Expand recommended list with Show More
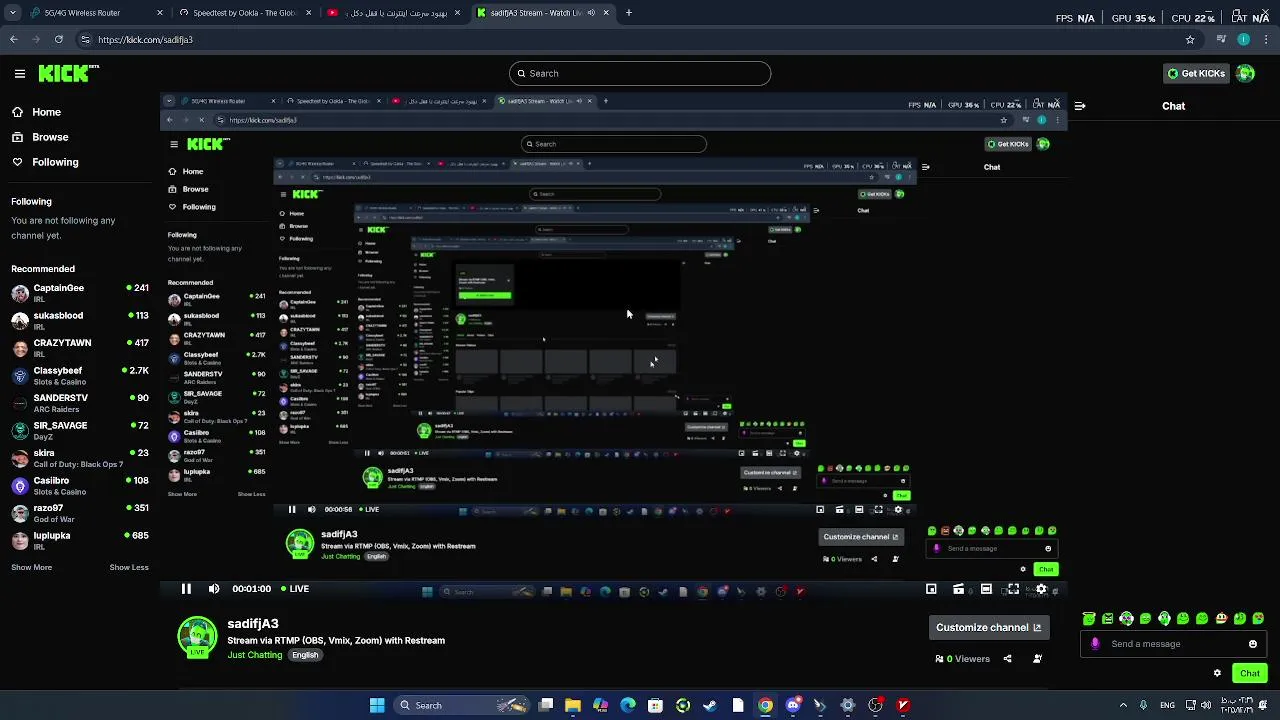 click(x=32, y=567)
